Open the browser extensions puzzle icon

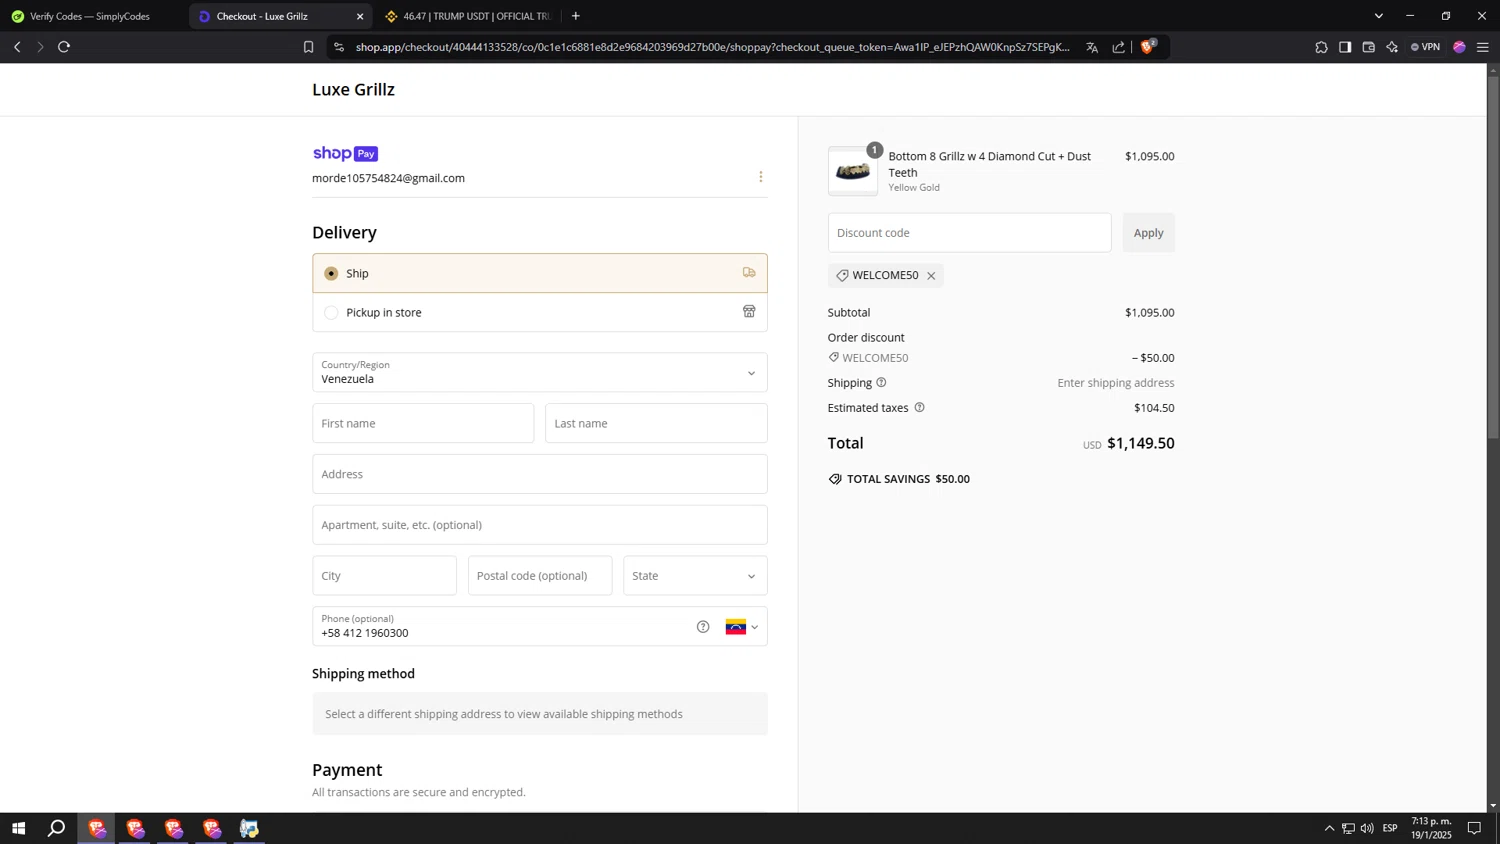click(x=1321, y=47)
